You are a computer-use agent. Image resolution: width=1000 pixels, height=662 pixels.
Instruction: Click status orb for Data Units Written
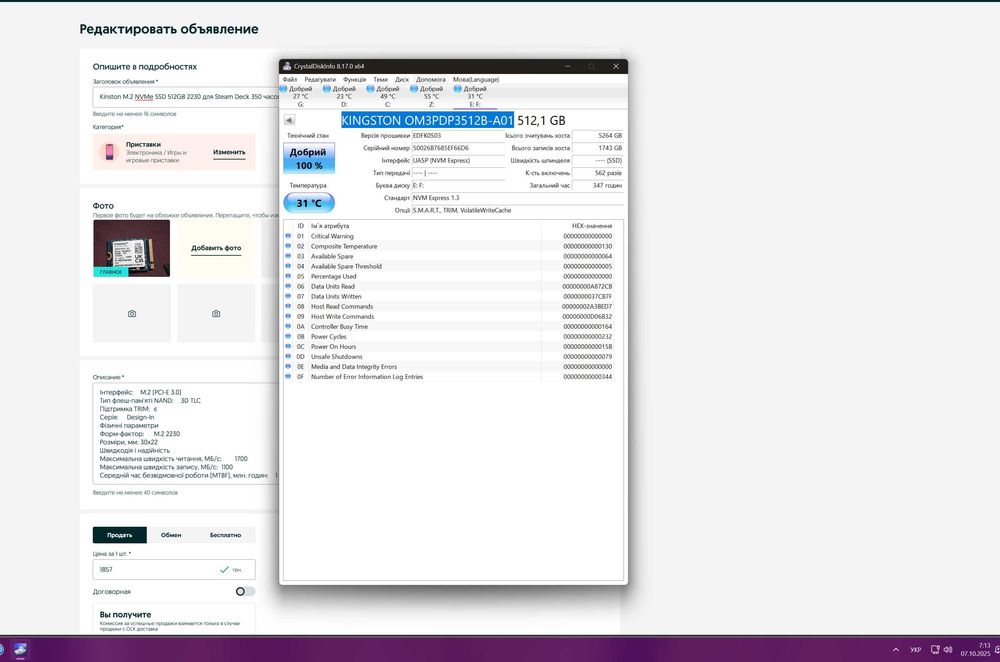pyautogui.click(x=288, y=297)
